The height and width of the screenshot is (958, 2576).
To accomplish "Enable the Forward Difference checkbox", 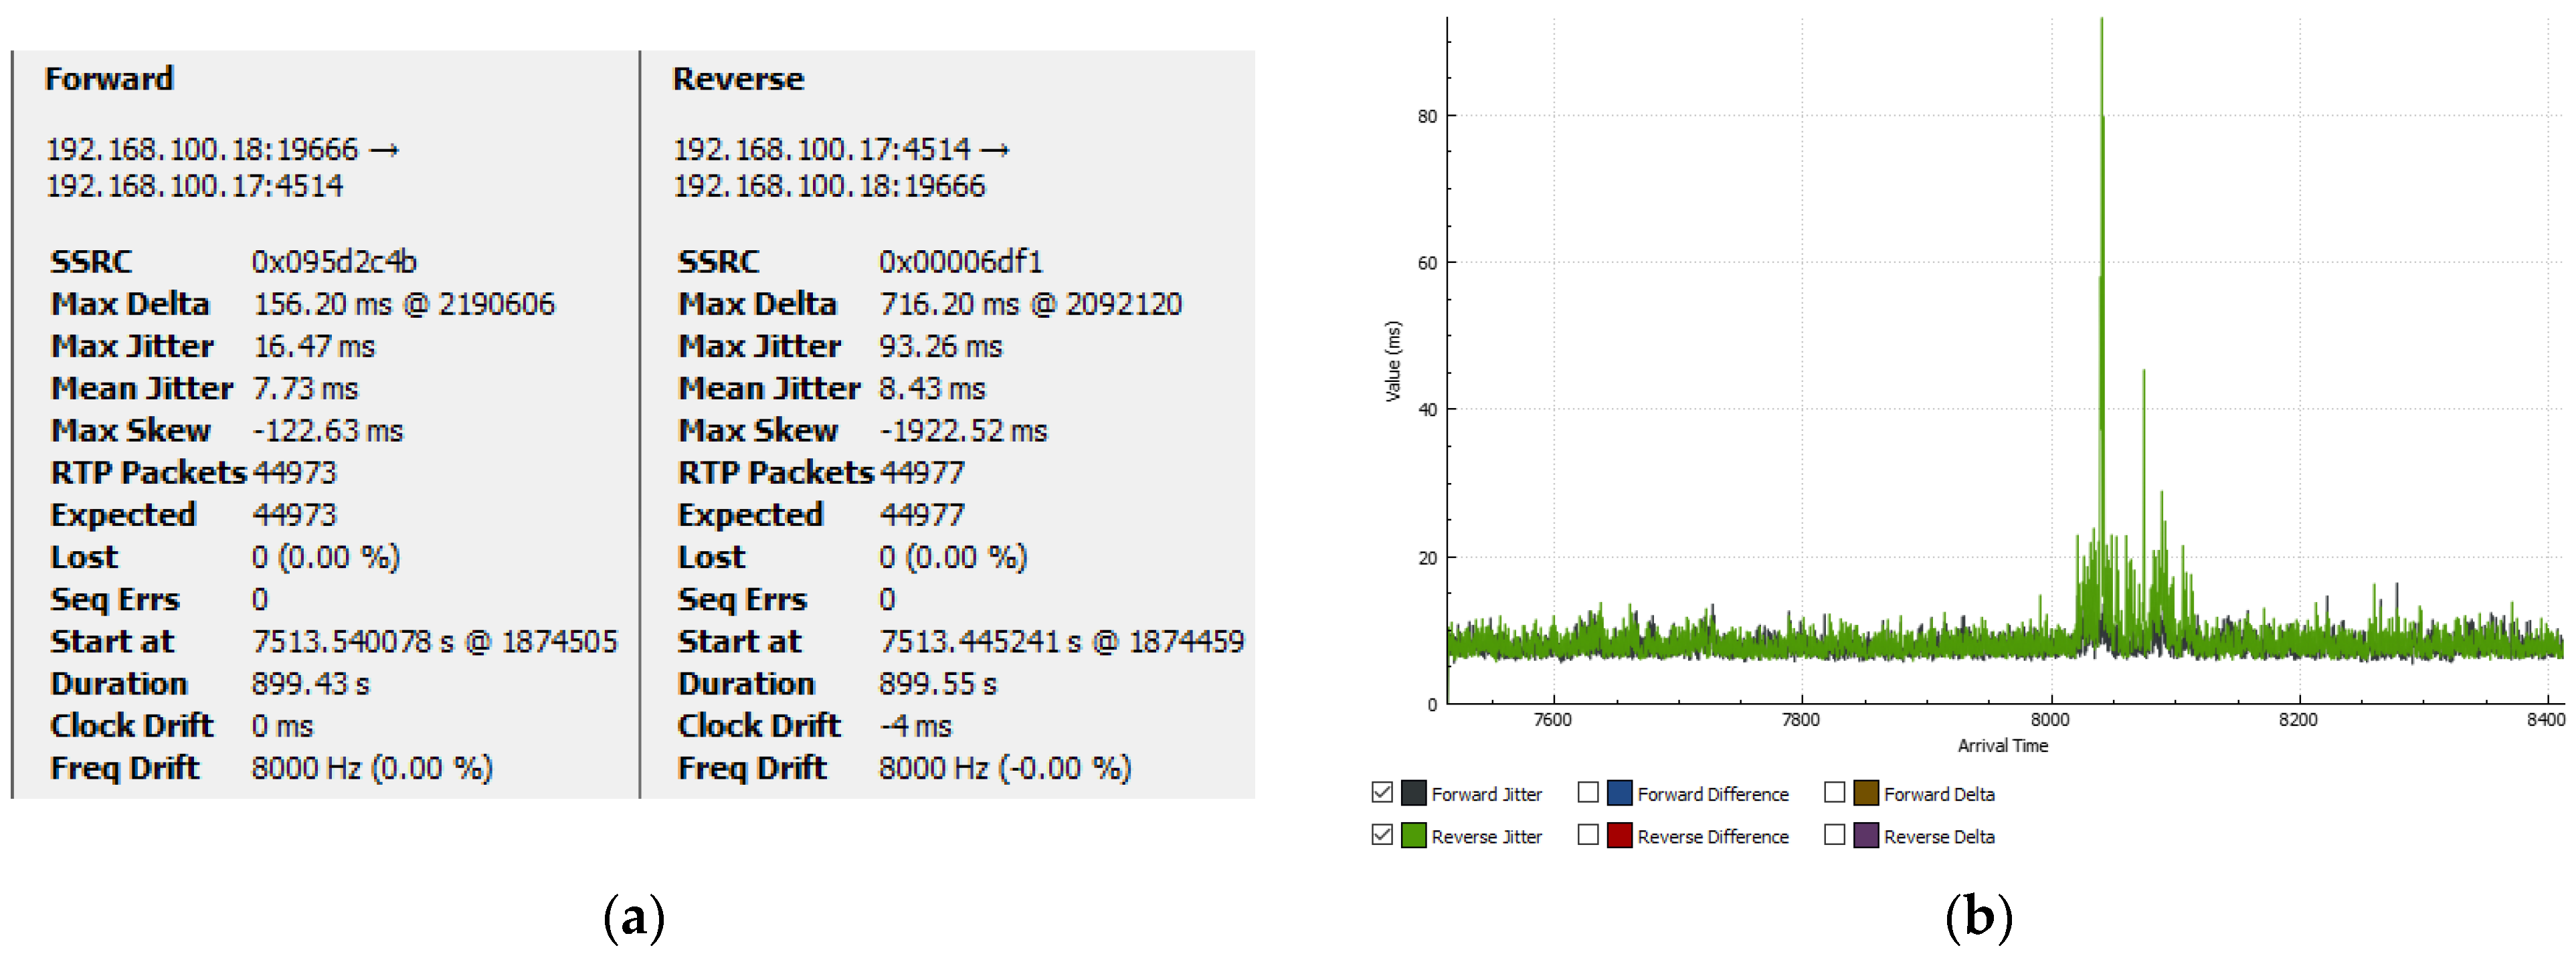I will (1588, 793).
